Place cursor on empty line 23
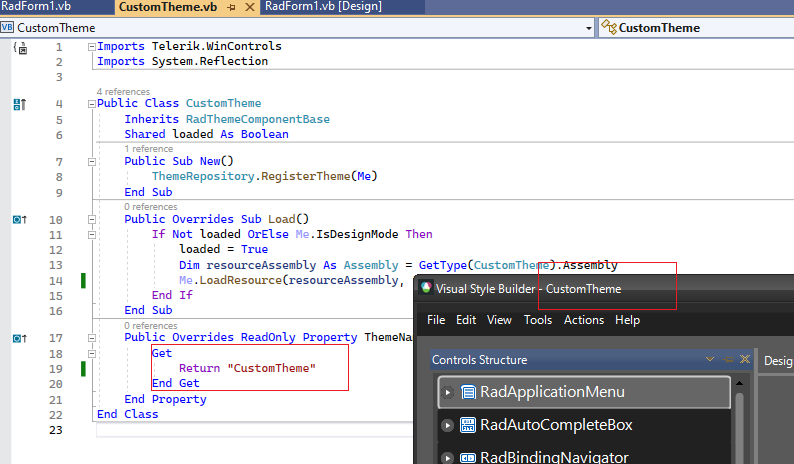 (x=253, y=430)
